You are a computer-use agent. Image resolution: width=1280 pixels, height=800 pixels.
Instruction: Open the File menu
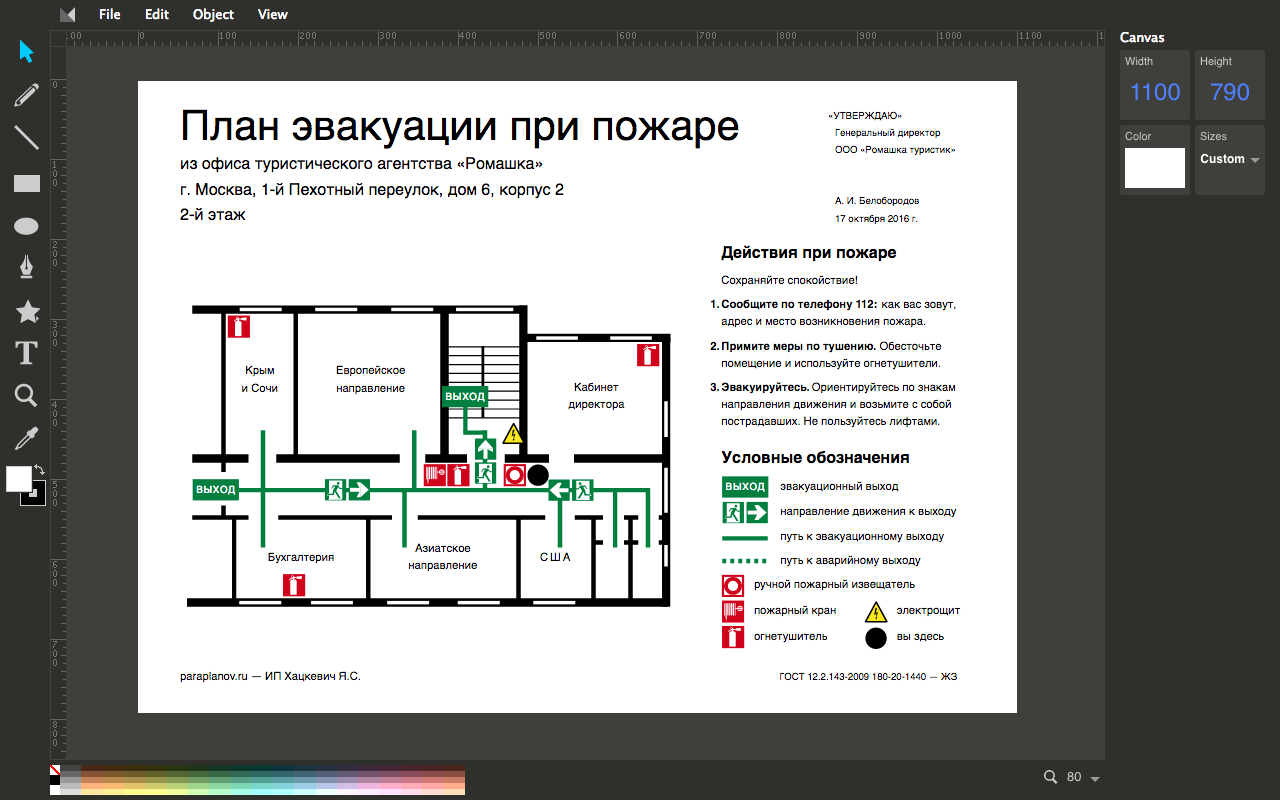point(110,14)
